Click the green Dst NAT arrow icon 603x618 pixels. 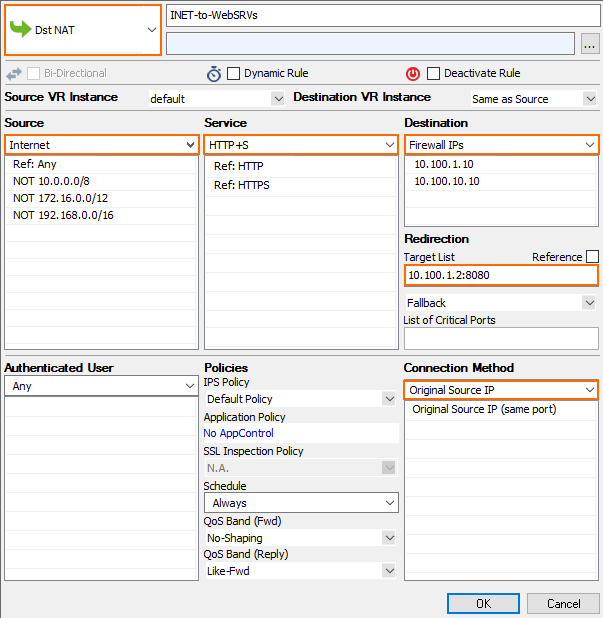(x=20, y=29)
